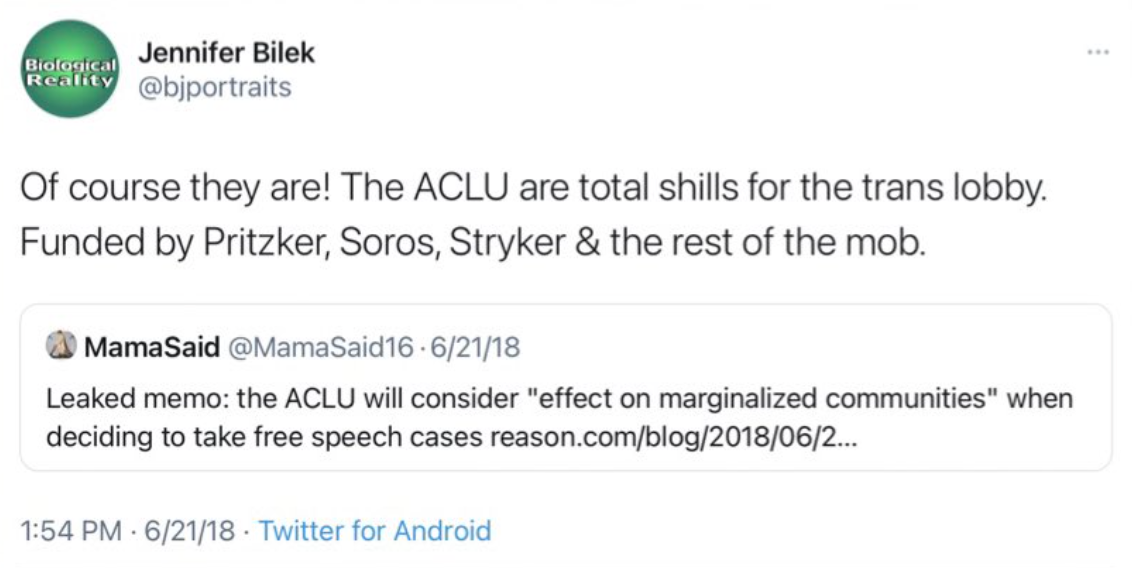Click the Twitter for Android source link

coord(375,530)
